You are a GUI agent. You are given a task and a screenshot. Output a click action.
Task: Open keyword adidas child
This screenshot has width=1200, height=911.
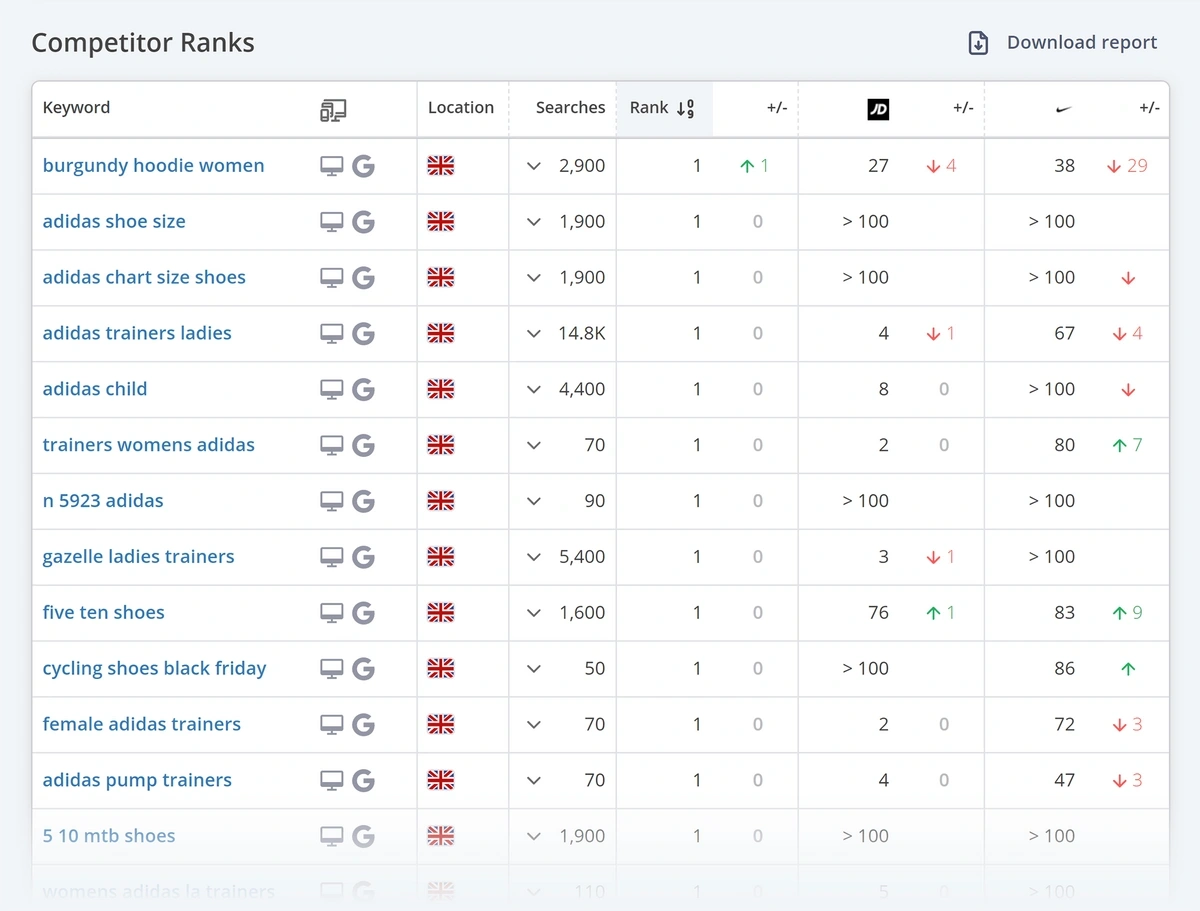click(x=95, y=390)
